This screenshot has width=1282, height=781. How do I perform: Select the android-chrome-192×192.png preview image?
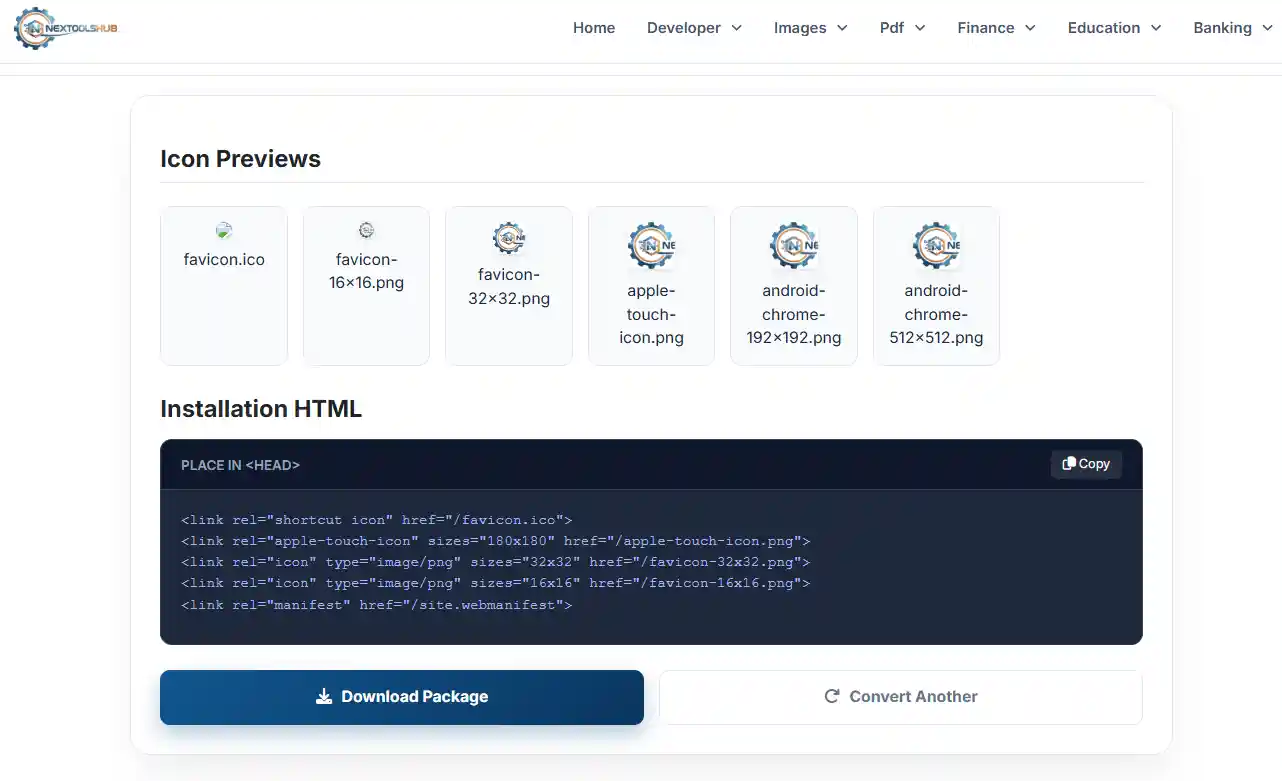(x=794, y=246)
